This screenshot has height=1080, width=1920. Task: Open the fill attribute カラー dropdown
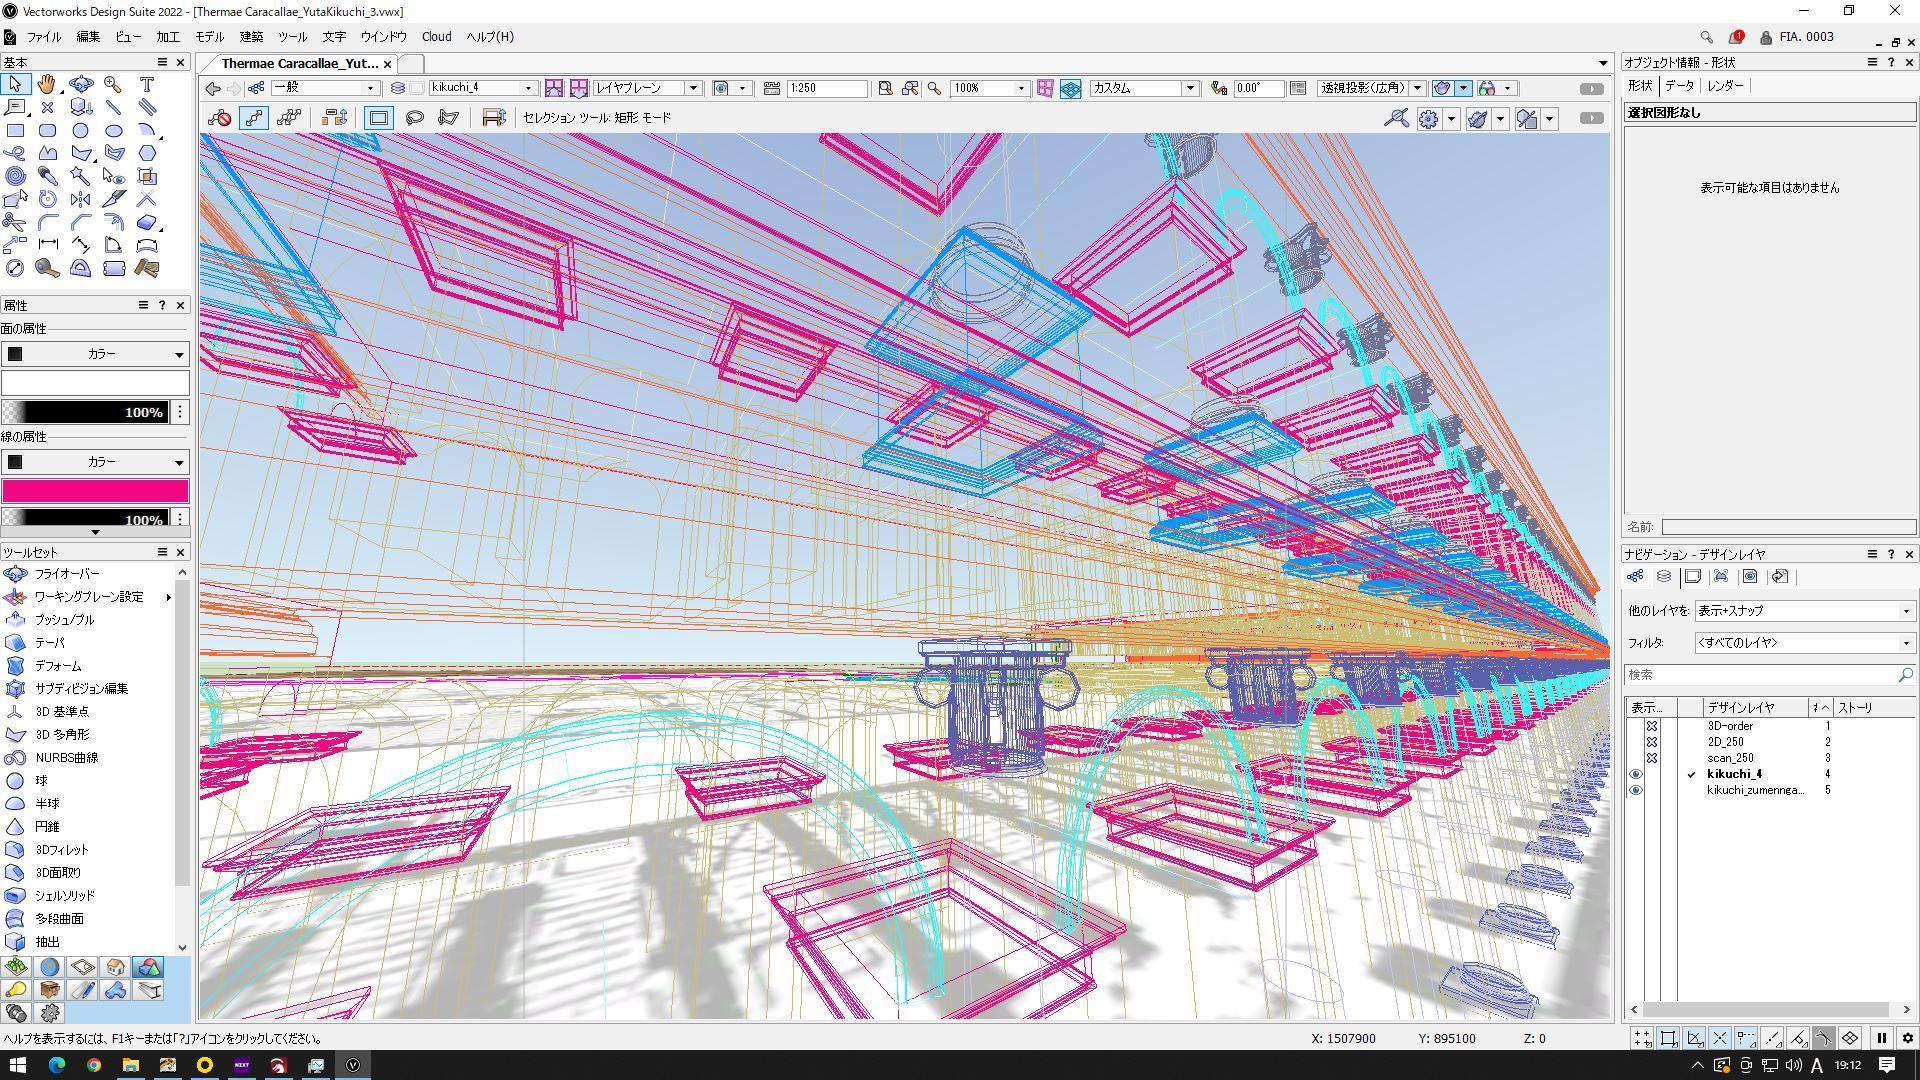point(95,354)
